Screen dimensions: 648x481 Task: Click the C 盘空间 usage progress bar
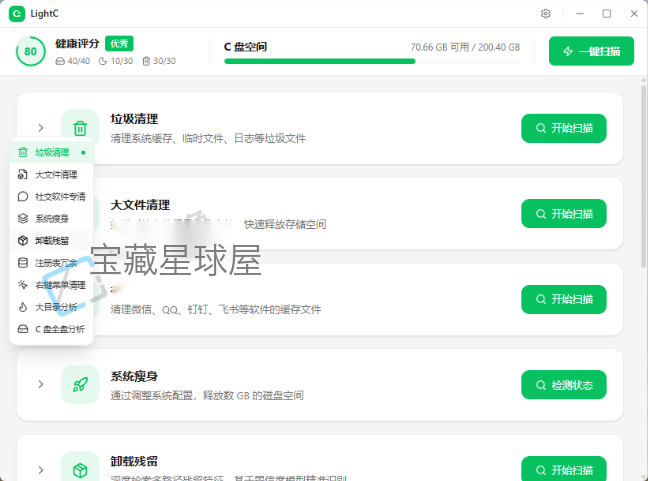[x=372, y=61]
